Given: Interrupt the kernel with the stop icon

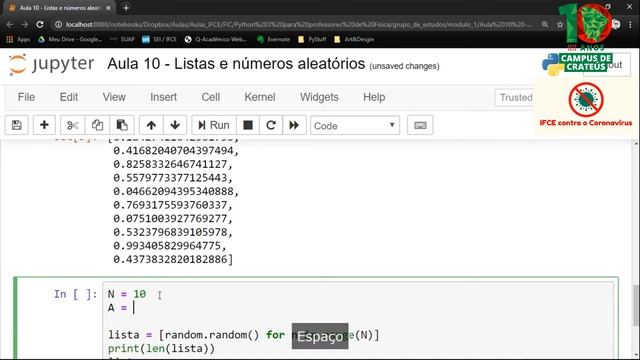Looking at the screenshot, I should pos(248,125).
